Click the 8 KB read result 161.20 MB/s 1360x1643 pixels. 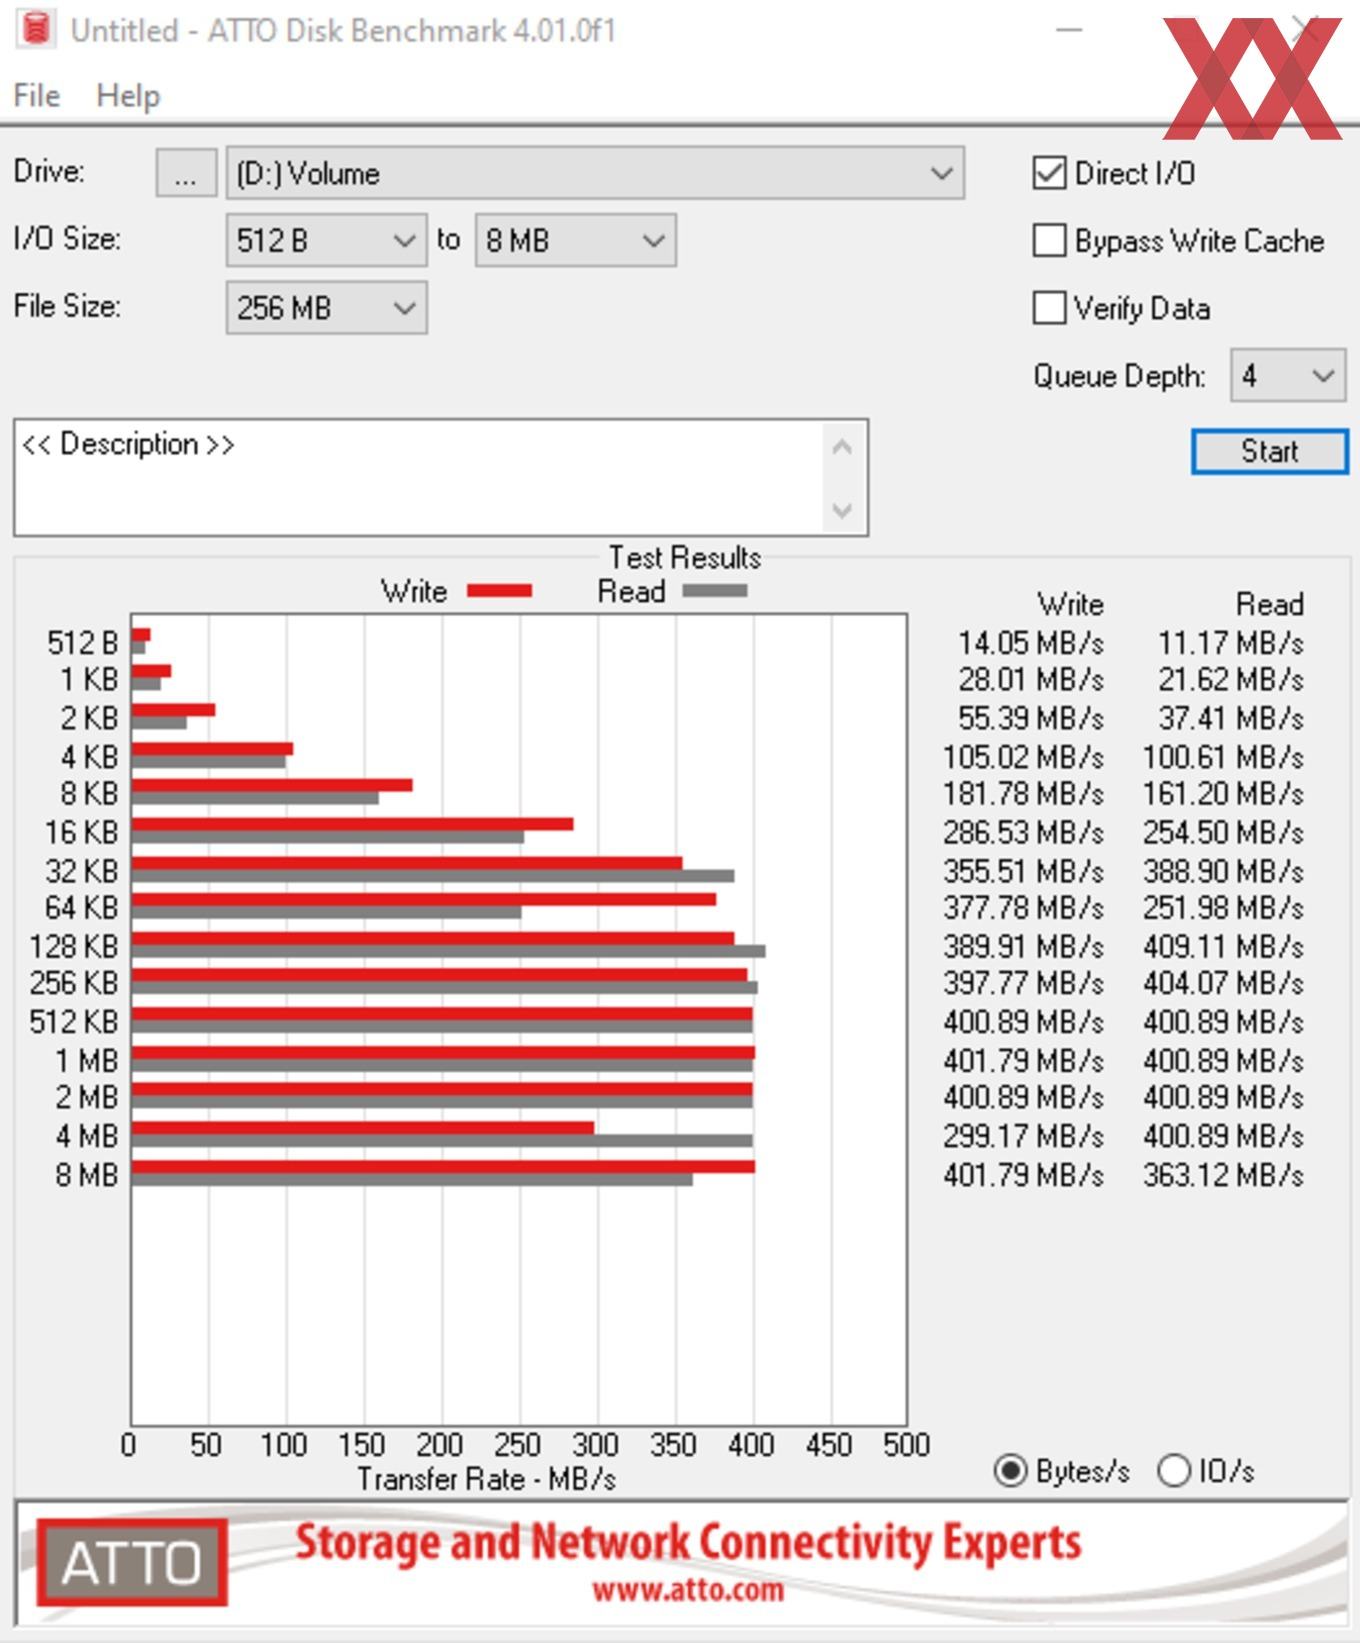click(x=1223, y=794)
